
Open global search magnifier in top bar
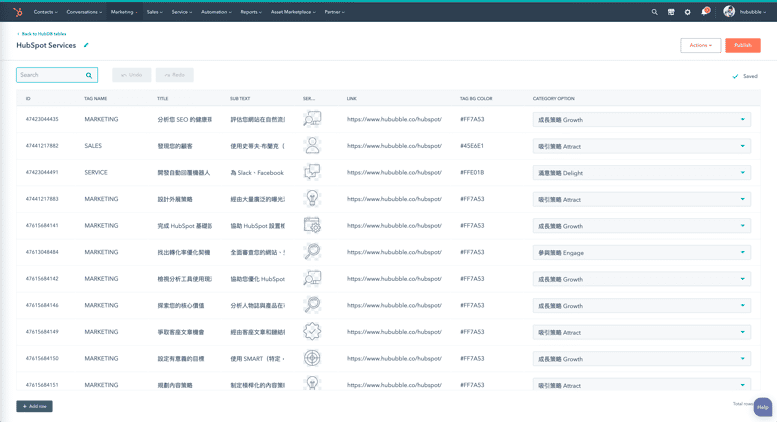(x=655, y=12)
